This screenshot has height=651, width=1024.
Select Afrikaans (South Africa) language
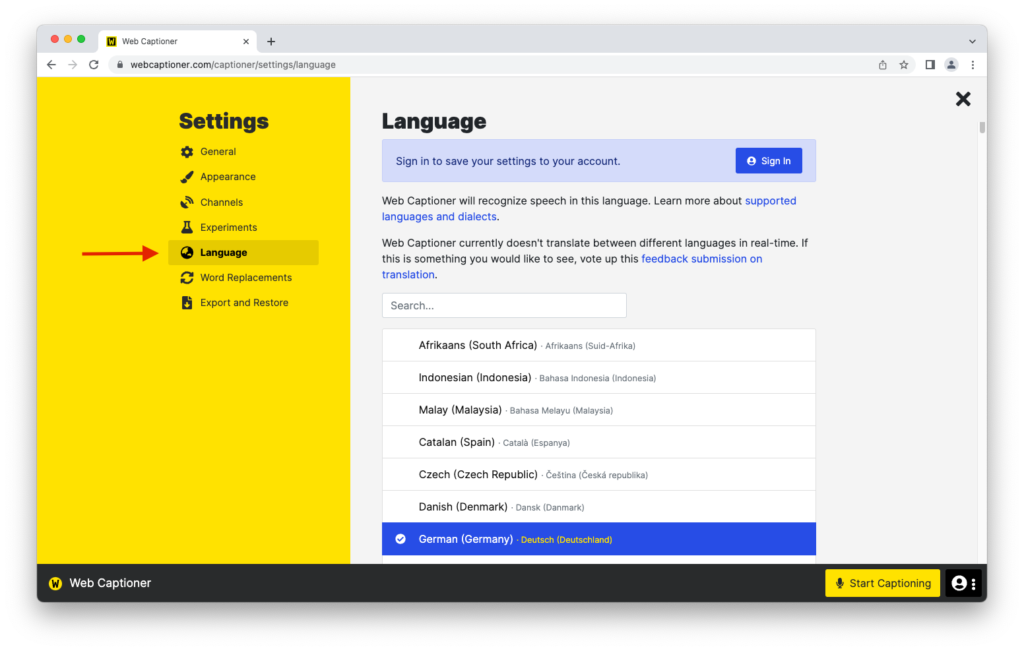pos(599,345)
